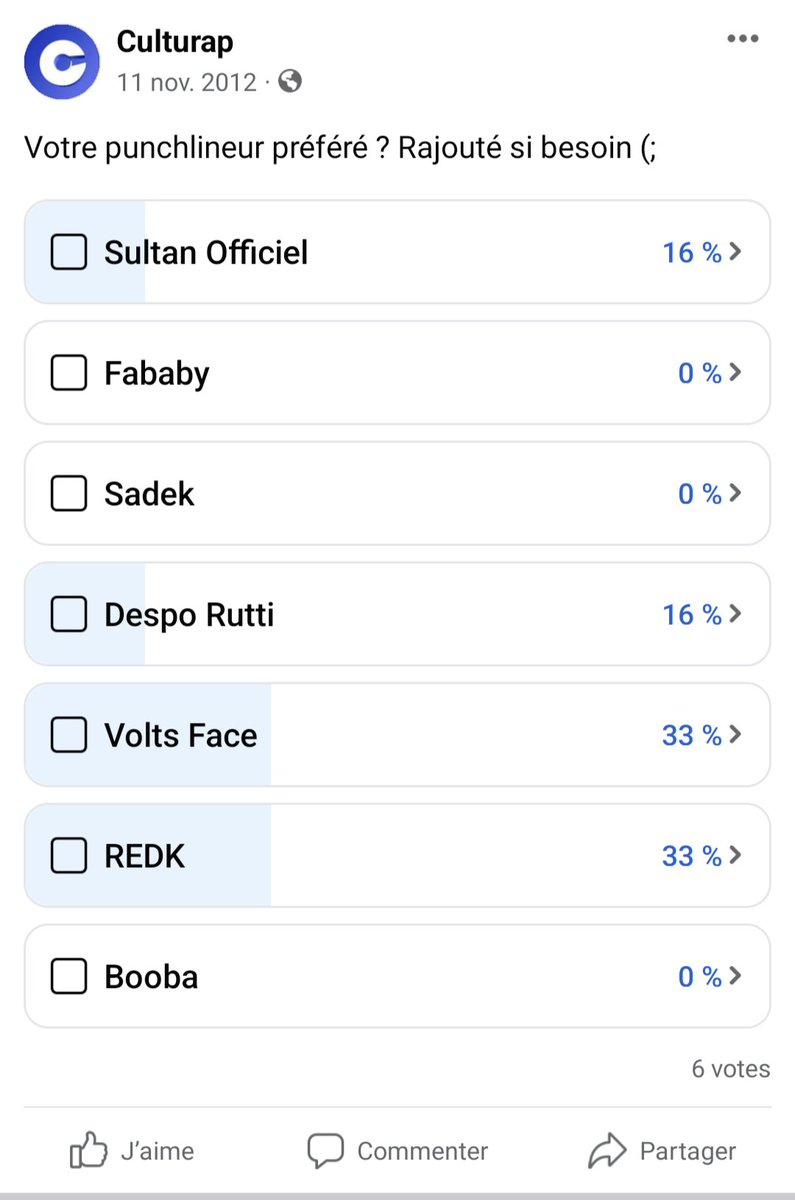Viewport: 795px width, 1200px height.
Task: Open the Culturap page name link
Action: [x=175, y=41]
